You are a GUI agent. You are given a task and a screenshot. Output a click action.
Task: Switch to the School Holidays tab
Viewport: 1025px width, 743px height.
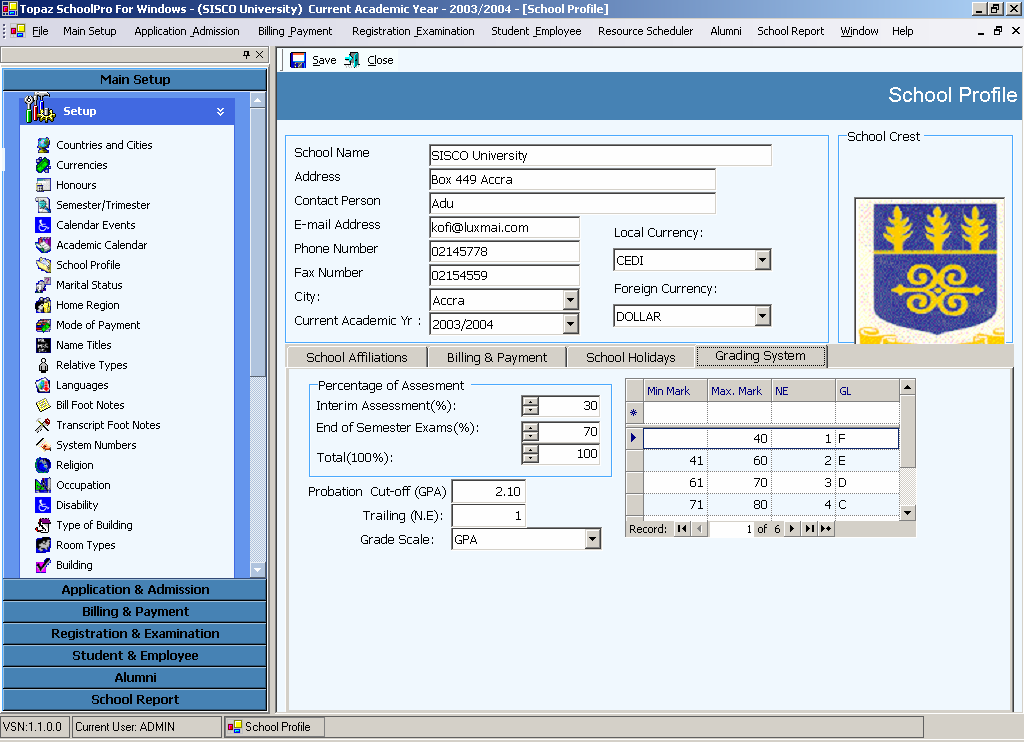pyautogui.click(x=630, y=357)
